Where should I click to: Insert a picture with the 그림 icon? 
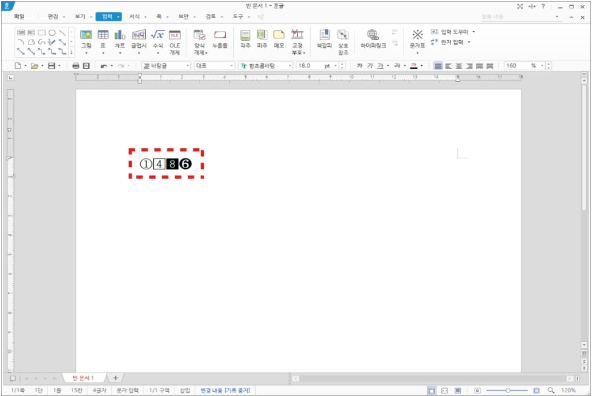[86, 40]
